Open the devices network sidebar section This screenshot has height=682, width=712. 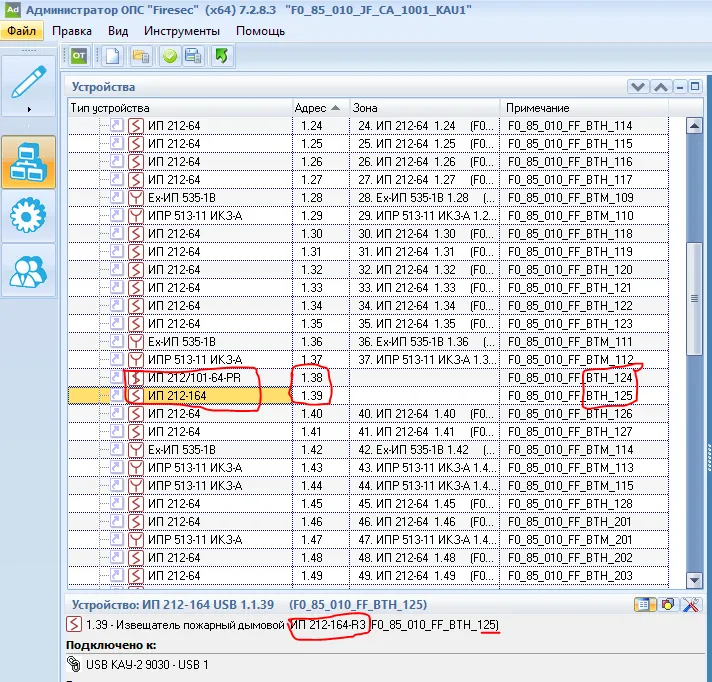pyautogui.click(x=28, y=162)
